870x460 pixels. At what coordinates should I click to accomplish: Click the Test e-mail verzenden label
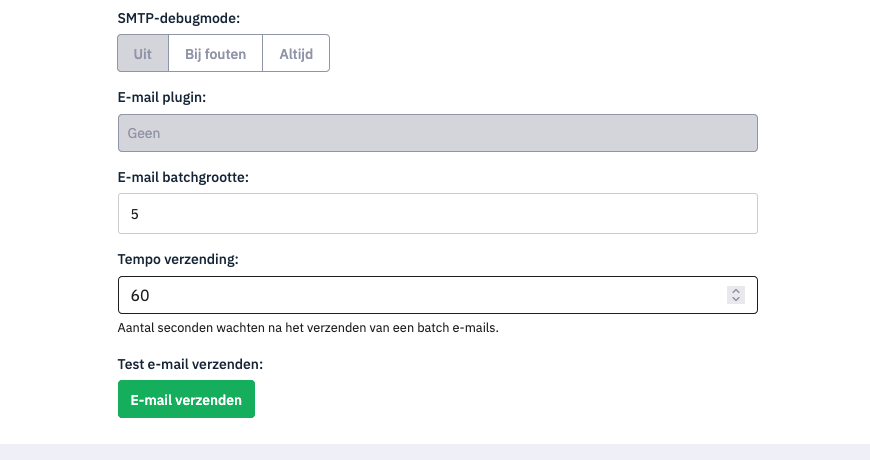coord(190,364)
